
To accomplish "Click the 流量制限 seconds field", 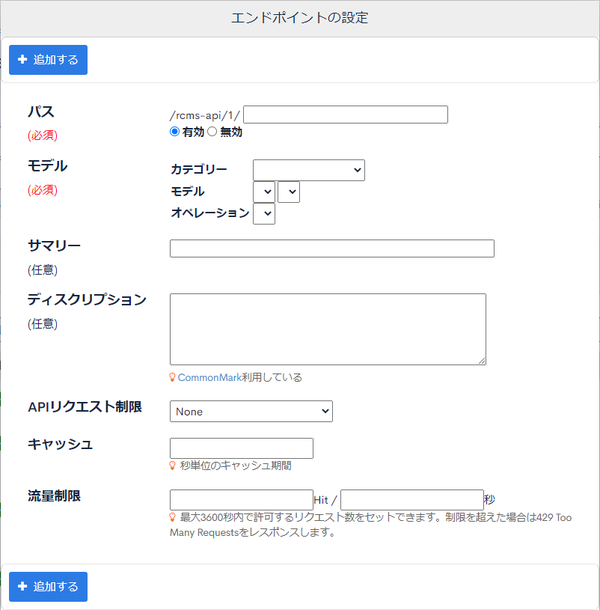I will (412, 500).
